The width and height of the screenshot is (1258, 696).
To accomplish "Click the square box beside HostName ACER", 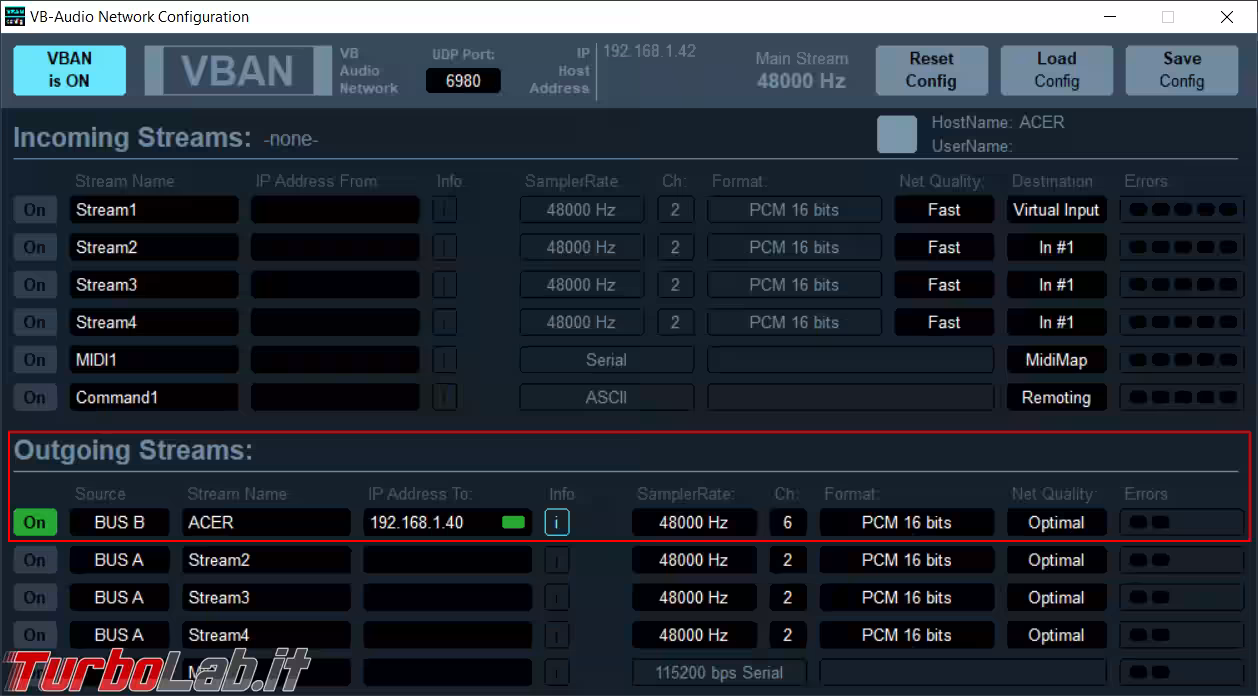I will pyautogui.click(x=896, y=134).
